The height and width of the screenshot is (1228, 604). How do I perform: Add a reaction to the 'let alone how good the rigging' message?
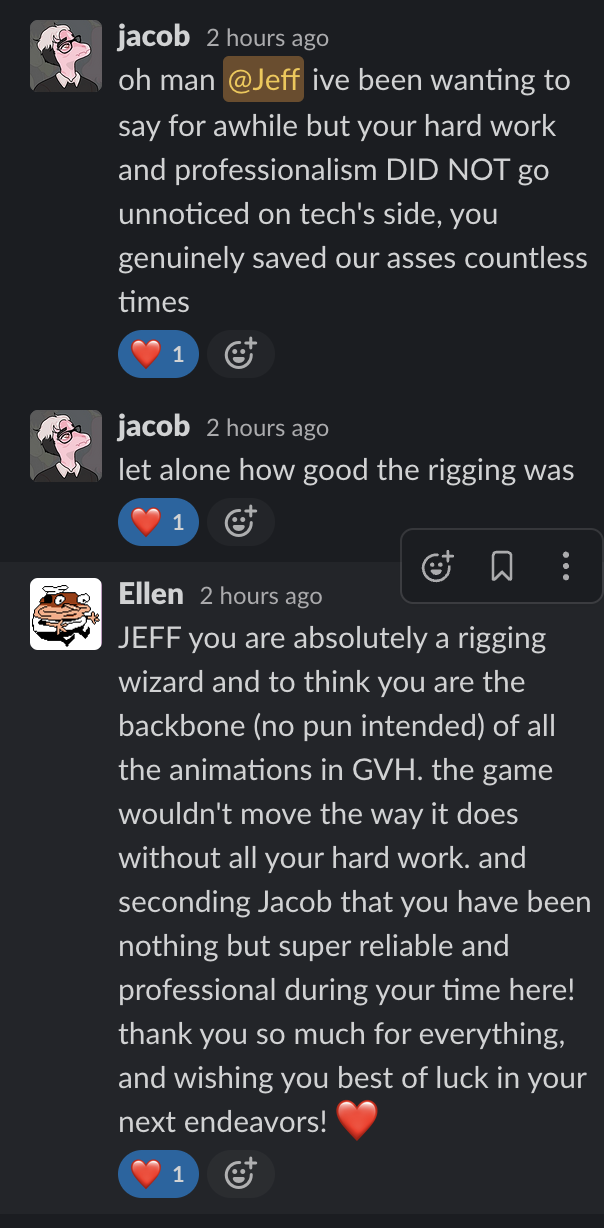pos(240,521)
